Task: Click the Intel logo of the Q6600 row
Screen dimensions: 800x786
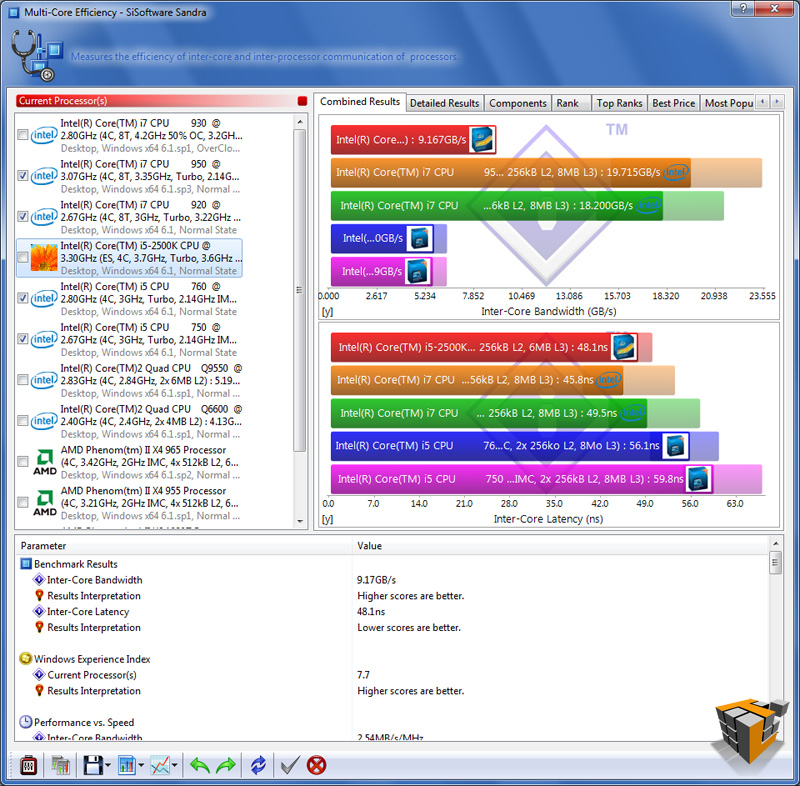Action: 44,421
